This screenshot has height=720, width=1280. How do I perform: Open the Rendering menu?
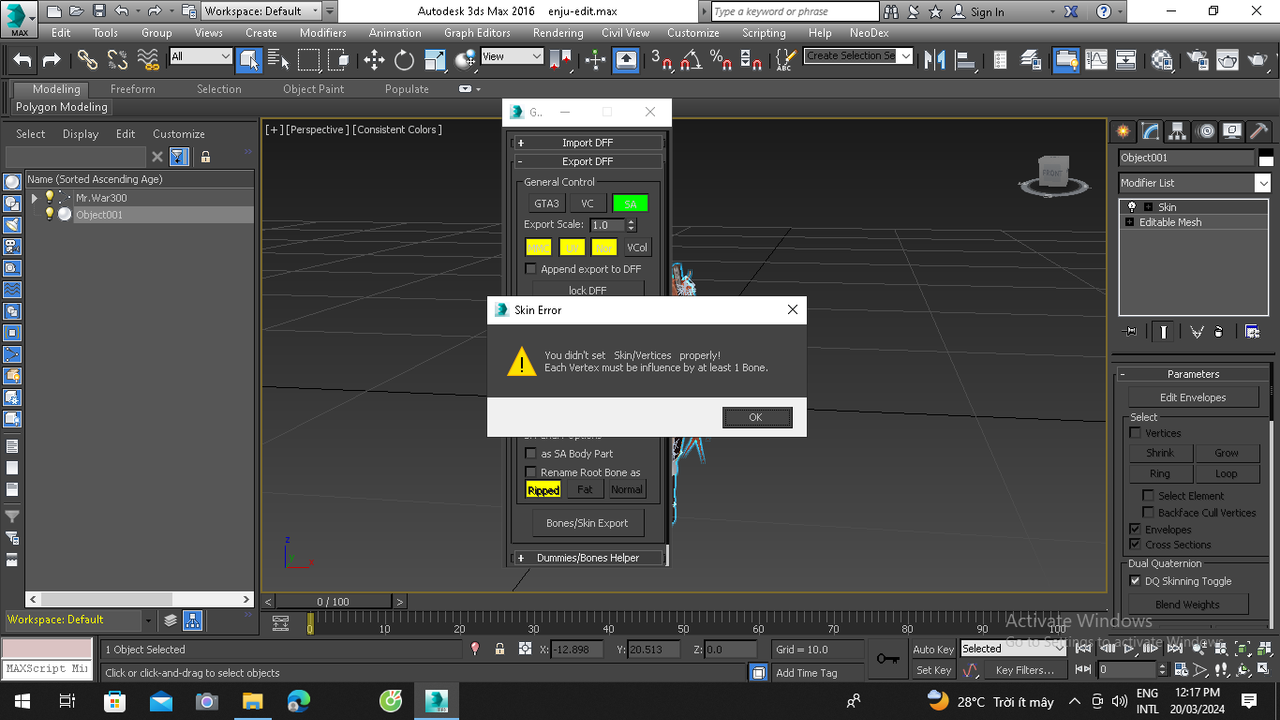pyautogui.click(x=557, y=32)
